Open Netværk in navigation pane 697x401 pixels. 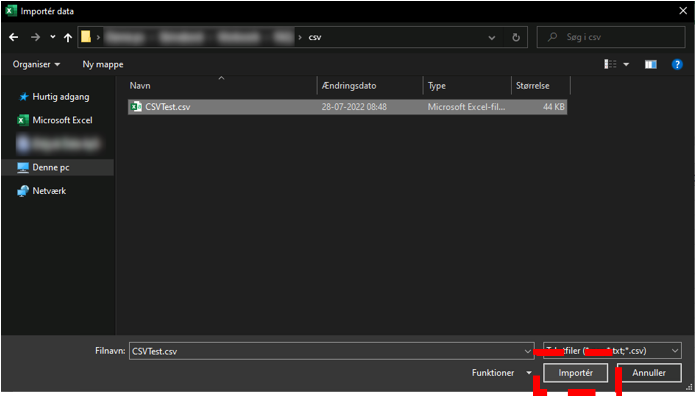49,191
